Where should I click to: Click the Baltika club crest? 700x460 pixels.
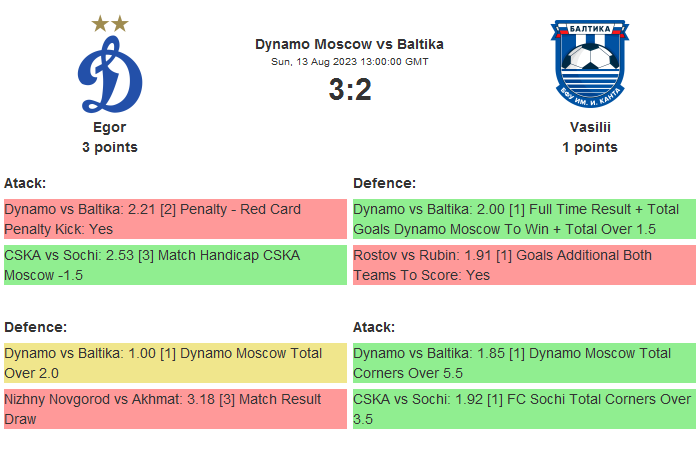coord(589,64)
